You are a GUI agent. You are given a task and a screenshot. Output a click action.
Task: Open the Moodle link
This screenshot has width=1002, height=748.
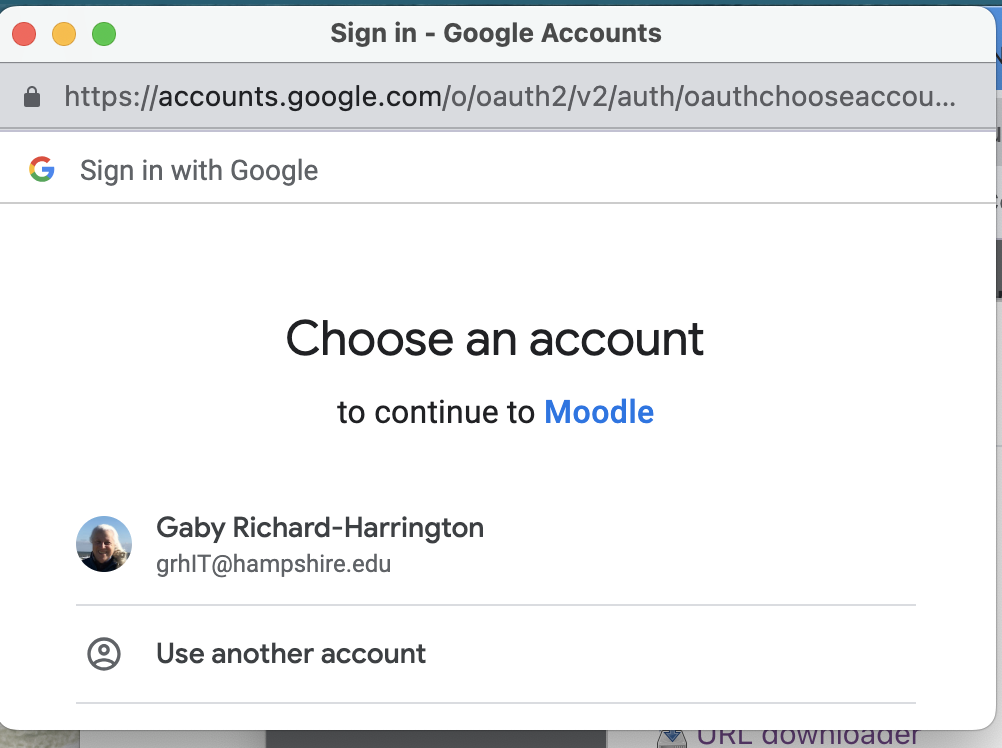[x=599, y=412]
